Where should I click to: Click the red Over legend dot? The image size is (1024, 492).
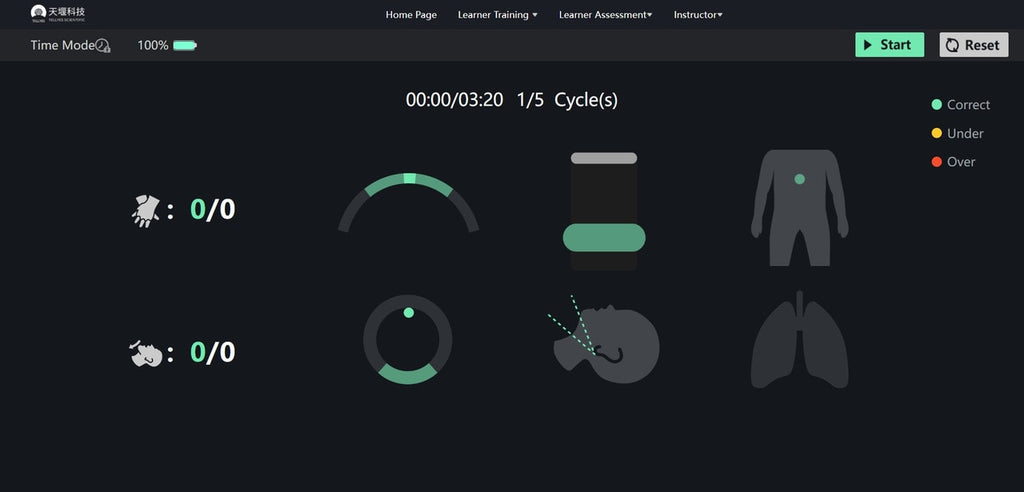pyautogui.click(x=937, y=162)
